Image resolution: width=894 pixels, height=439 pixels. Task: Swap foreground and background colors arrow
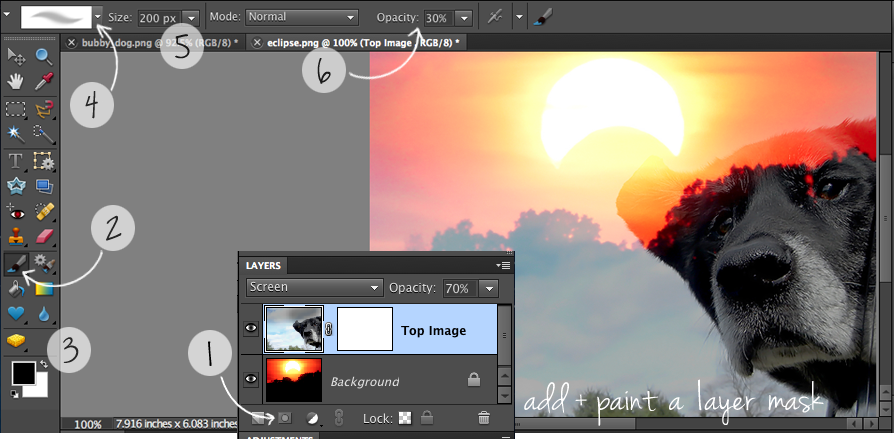pyautogui.click(x=44, y=363)
